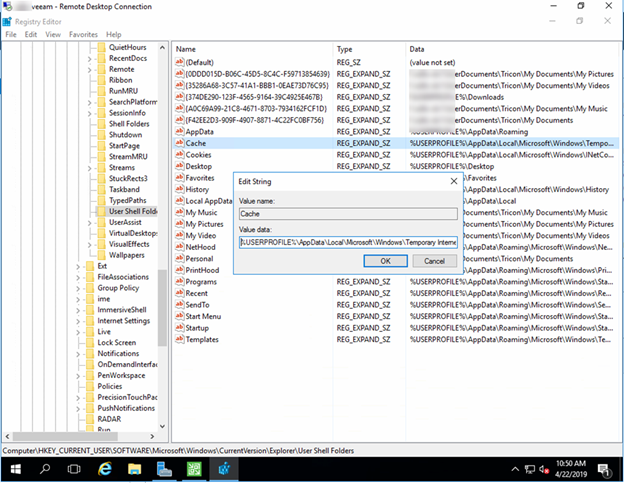This screenshot has width=624, height=483.
Task: Expand the VisualEffects key
Action: pyautogui.click(x=90, y=245)
